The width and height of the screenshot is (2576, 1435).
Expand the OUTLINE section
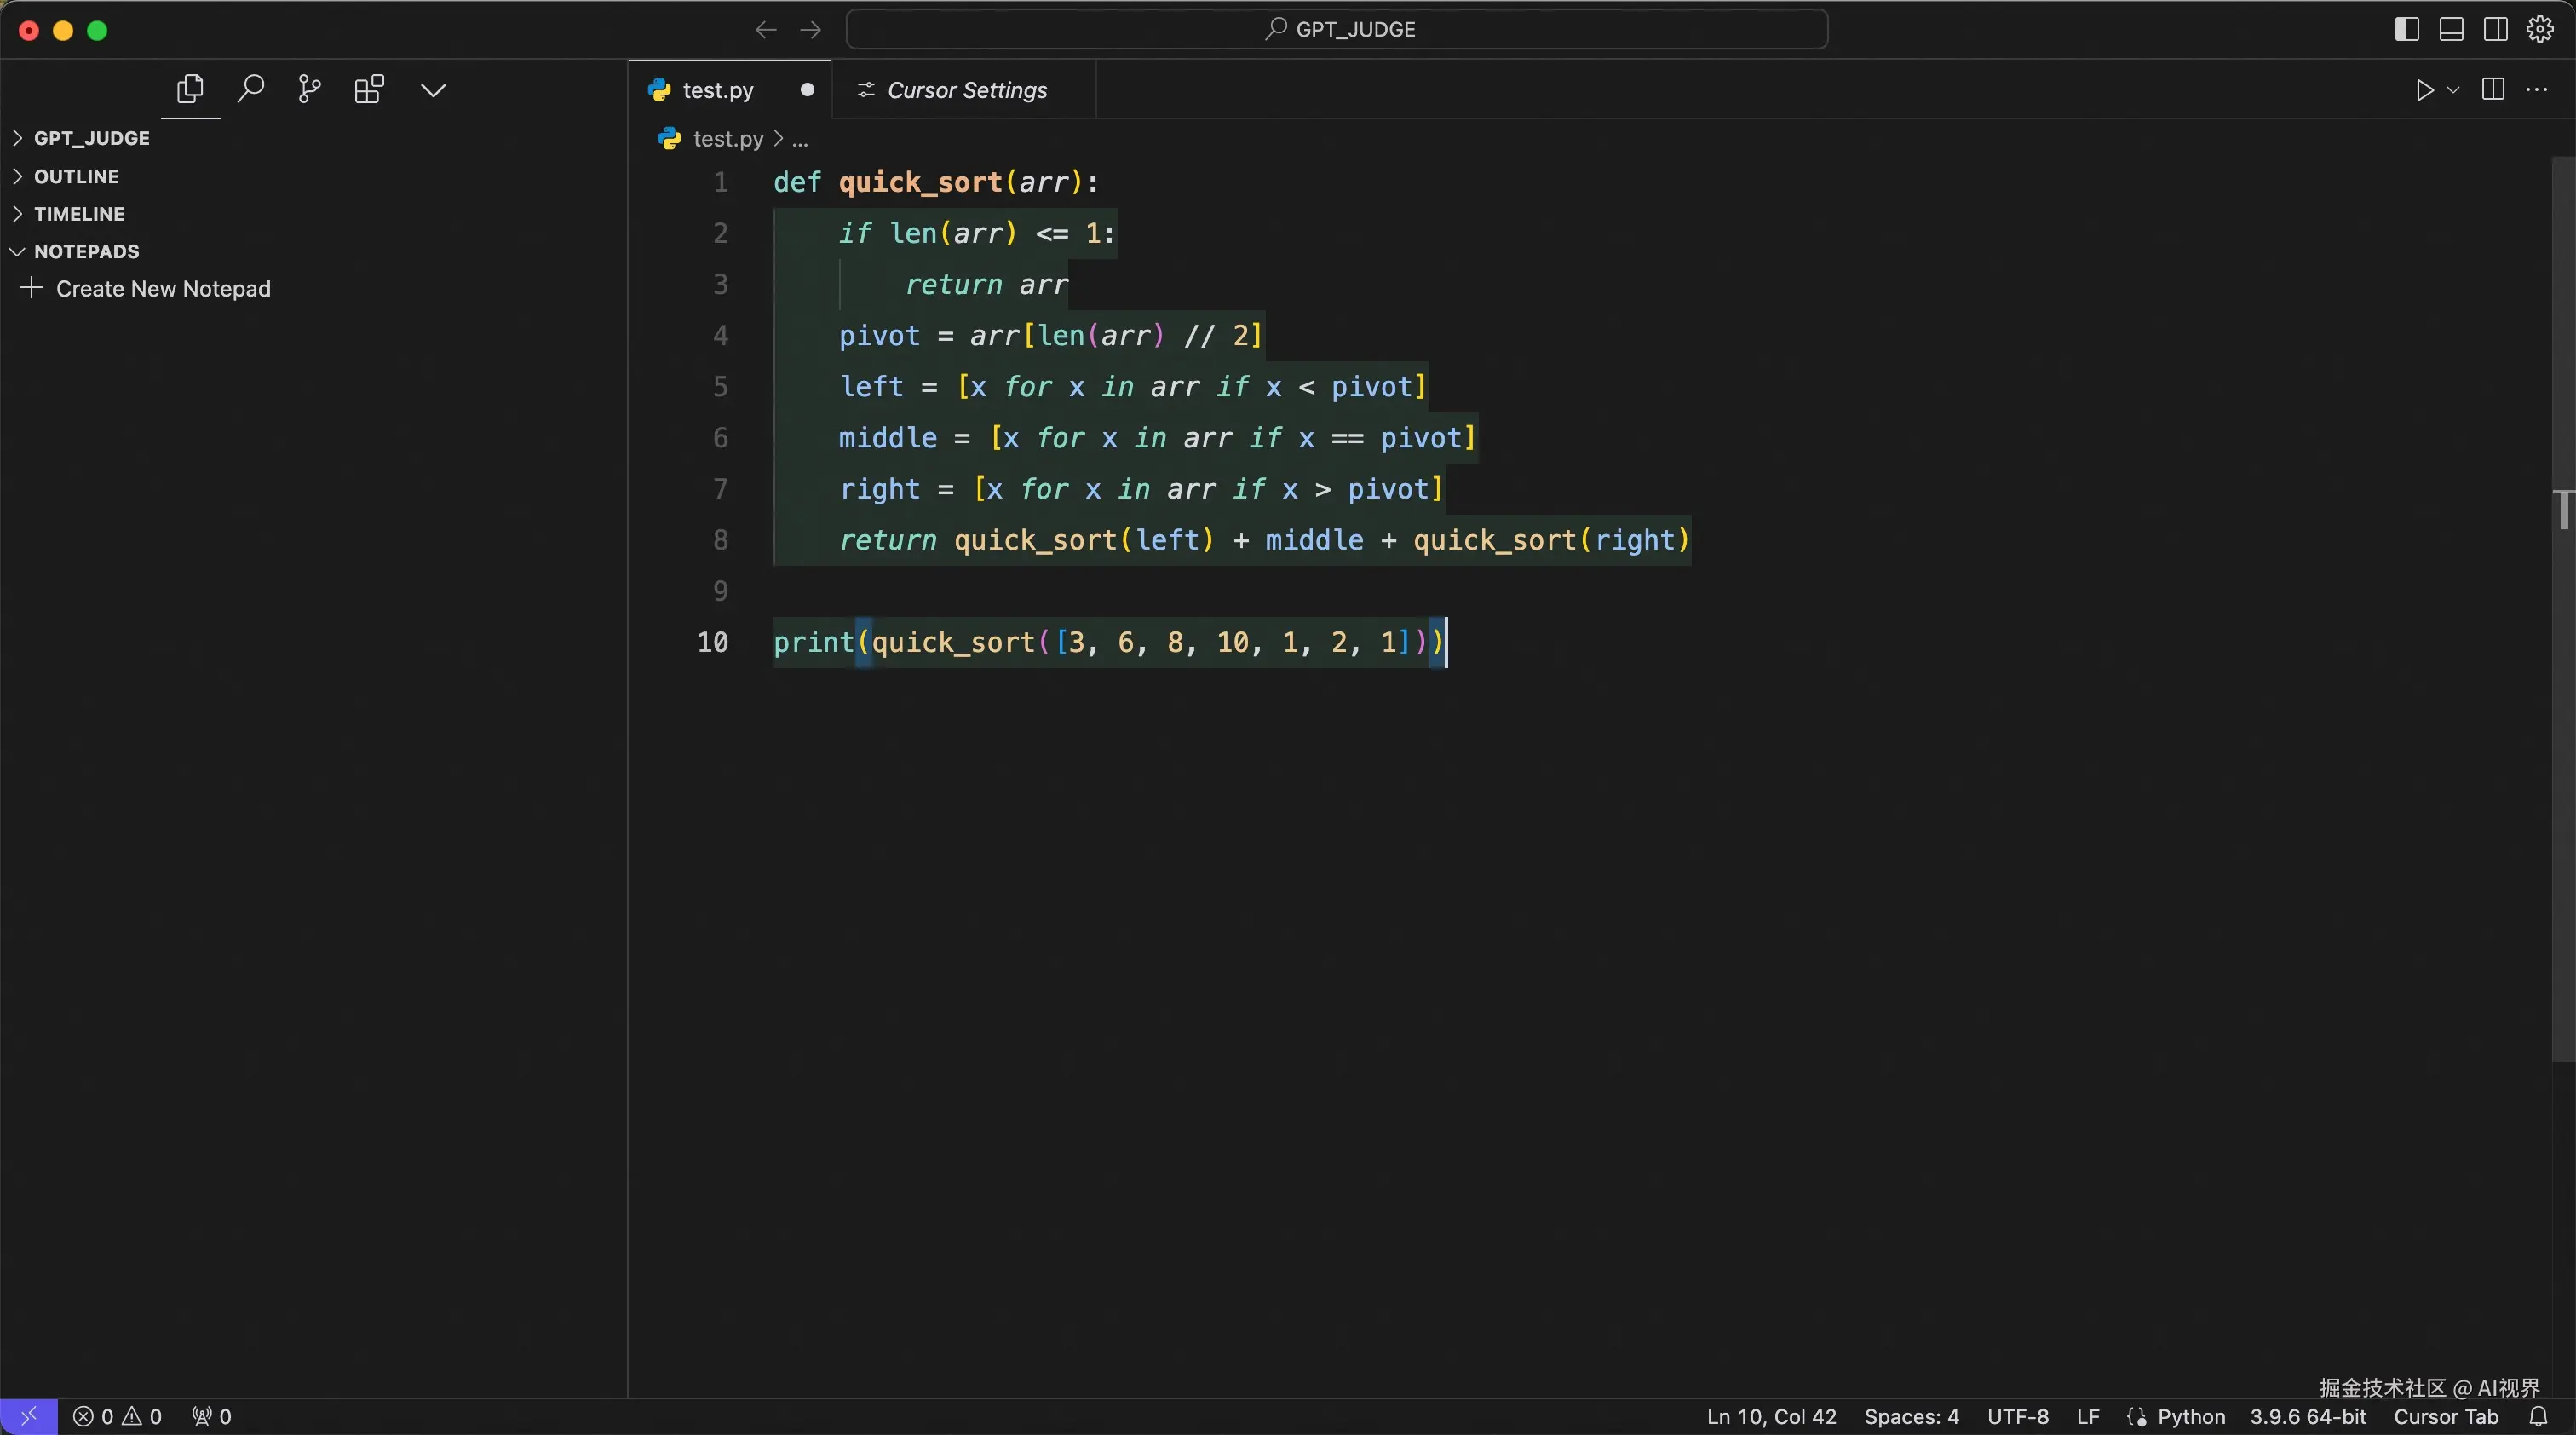(76, 176)
